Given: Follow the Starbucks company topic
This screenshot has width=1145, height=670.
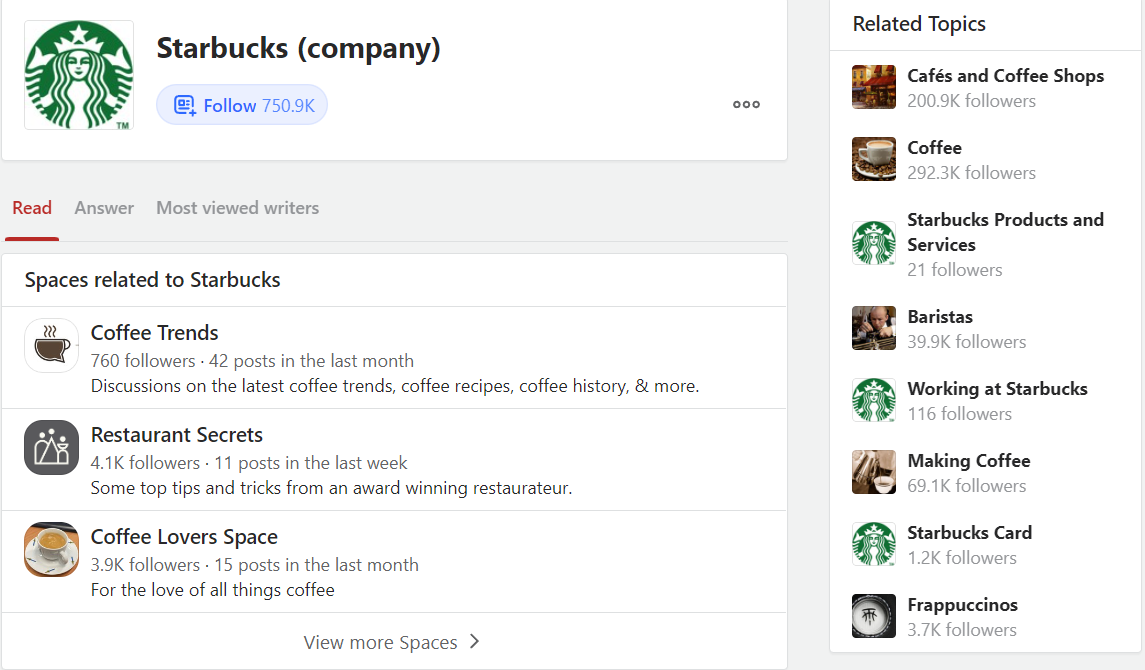Looking at the screenshot, I should 242,105.
